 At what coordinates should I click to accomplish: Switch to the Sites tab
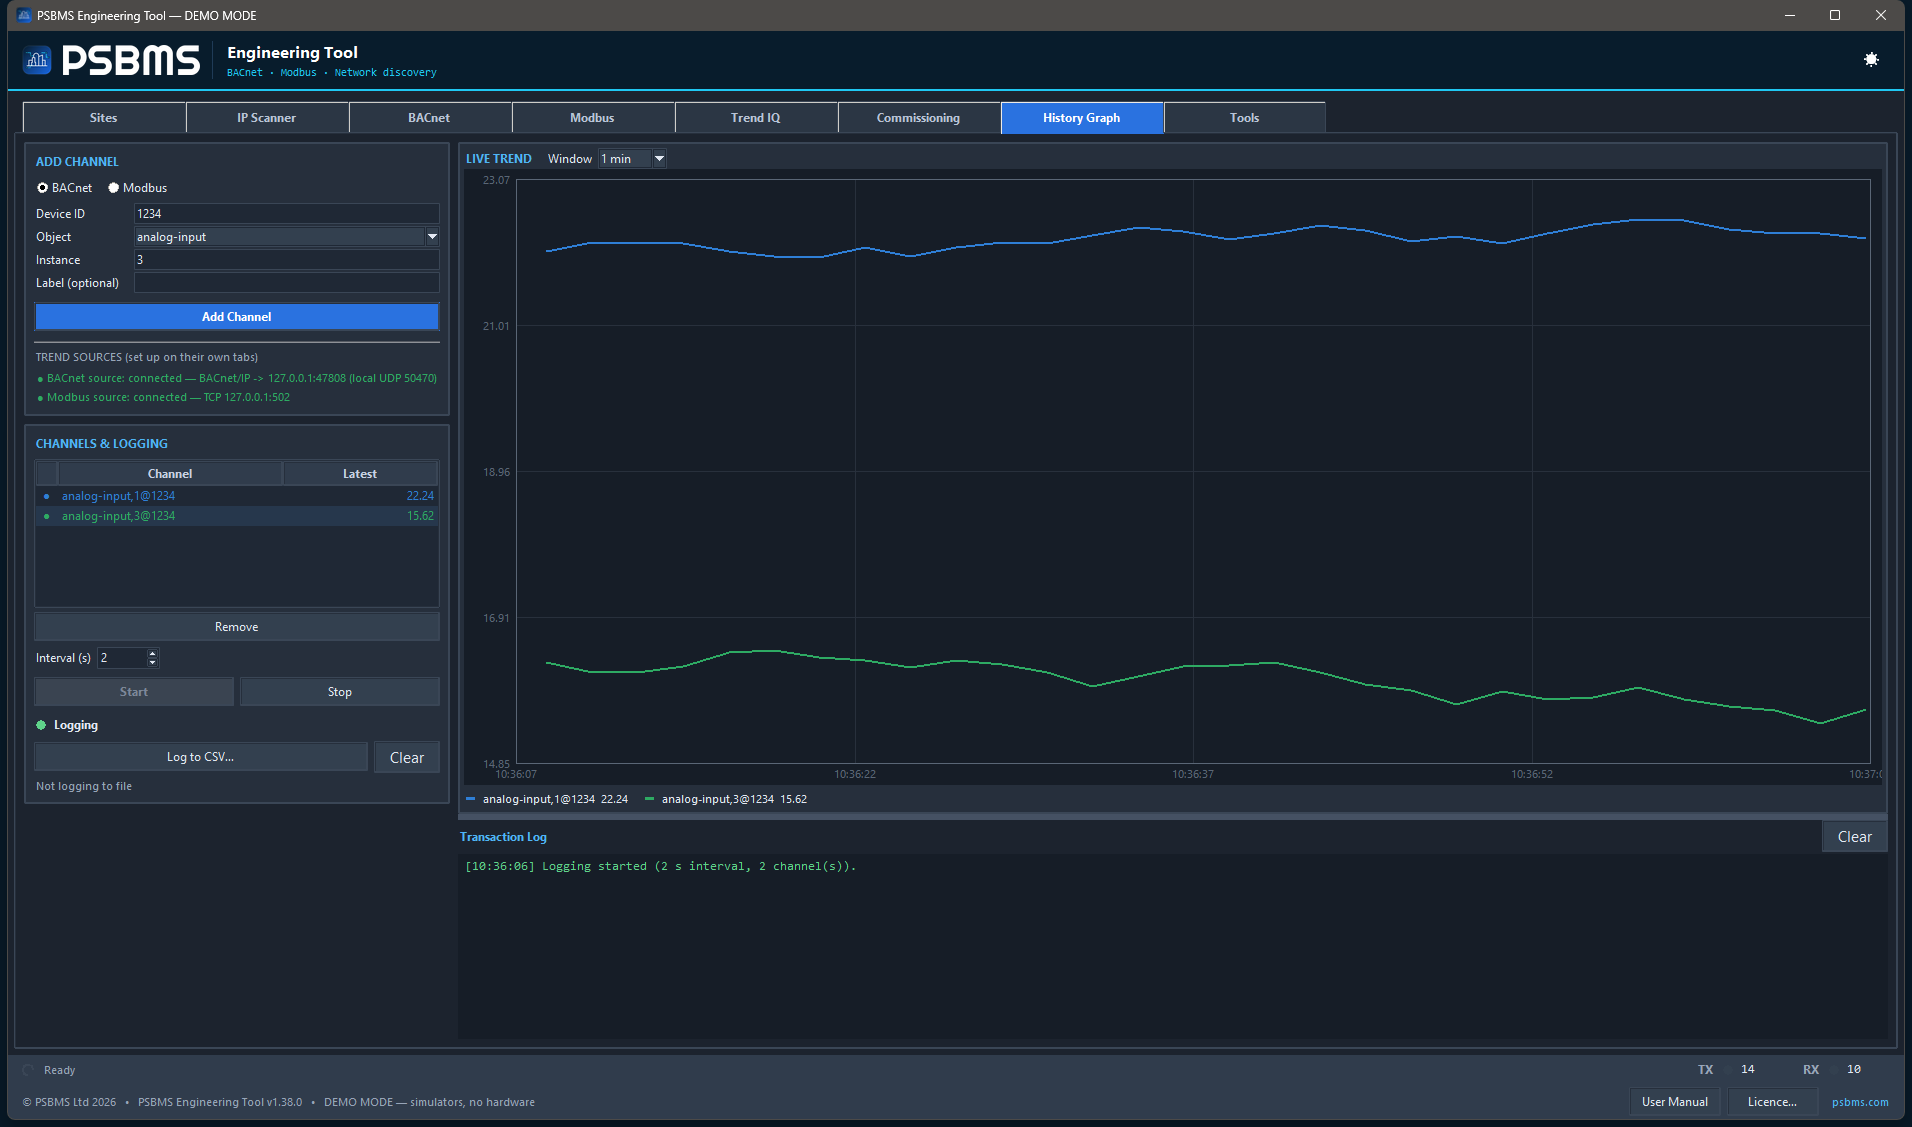click(x=104, y=118)
